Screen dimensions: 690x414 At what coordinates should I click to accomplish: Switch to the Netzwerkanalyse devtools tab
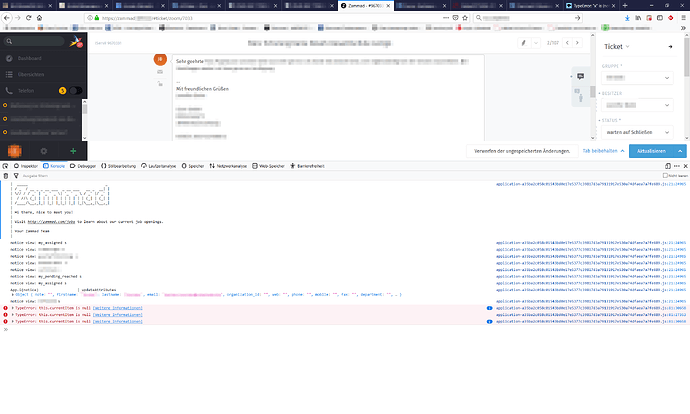pyautogui.click(x=228, y=166)
